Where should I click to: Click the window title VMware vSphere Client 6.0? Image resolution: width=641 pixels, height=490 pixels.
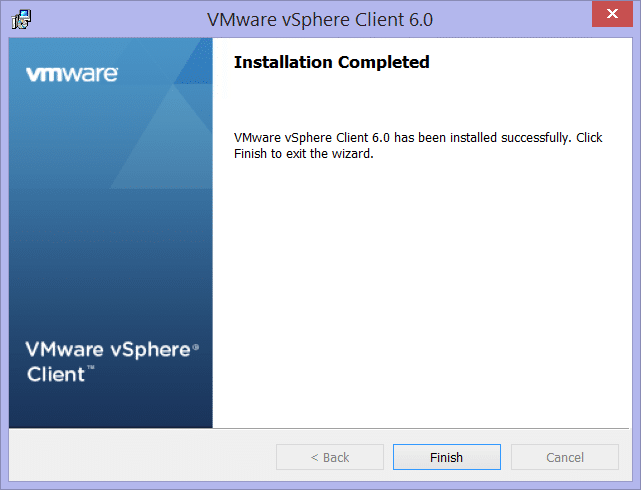tap(320, 20)
